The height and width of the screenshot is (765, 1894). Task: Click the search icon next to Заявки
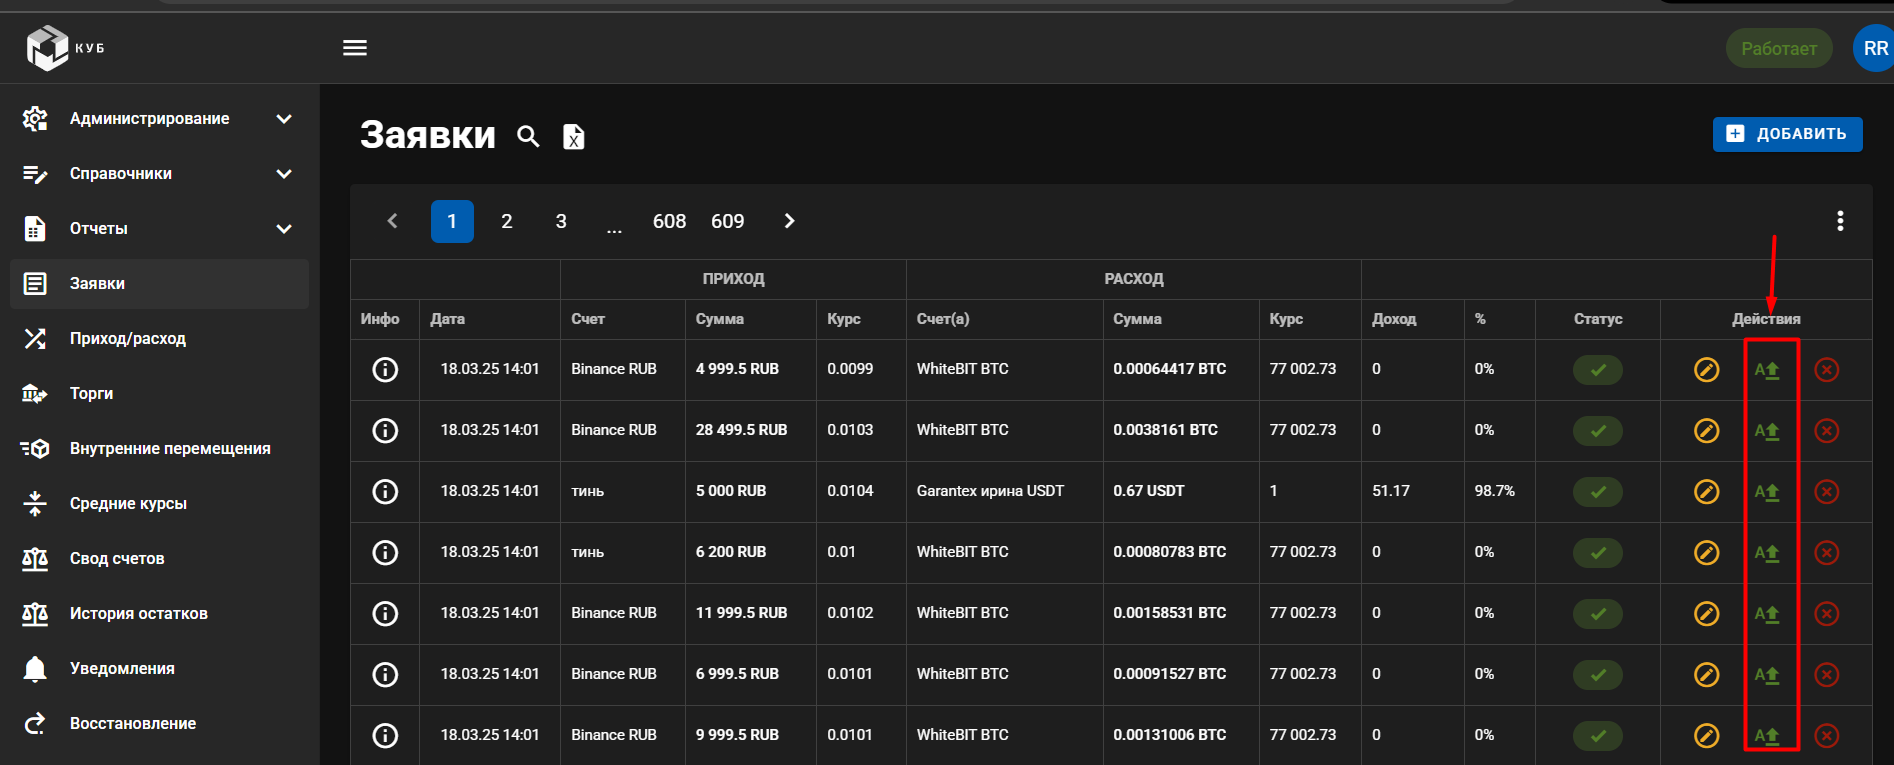click(528, 136)
